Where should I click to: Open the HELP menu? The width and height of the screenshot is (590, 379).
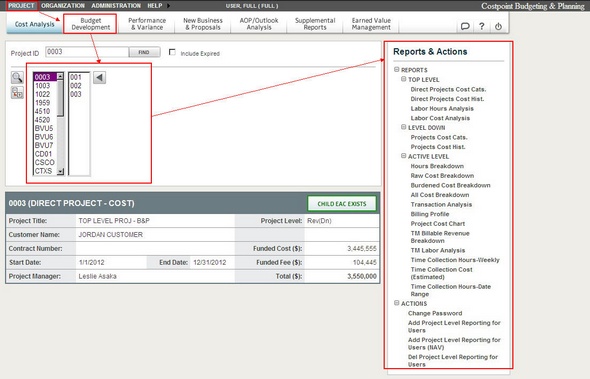pos(155,6)
